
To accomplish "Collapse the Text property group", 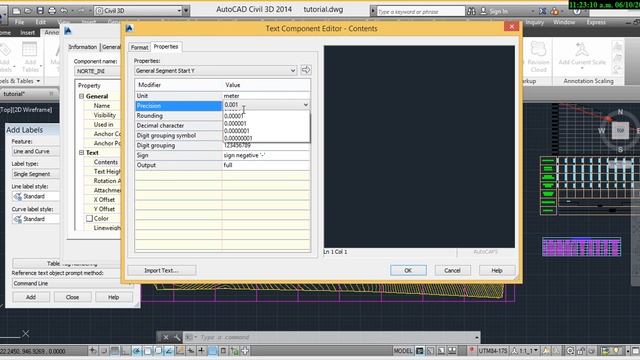I will [x=81, y=153].
